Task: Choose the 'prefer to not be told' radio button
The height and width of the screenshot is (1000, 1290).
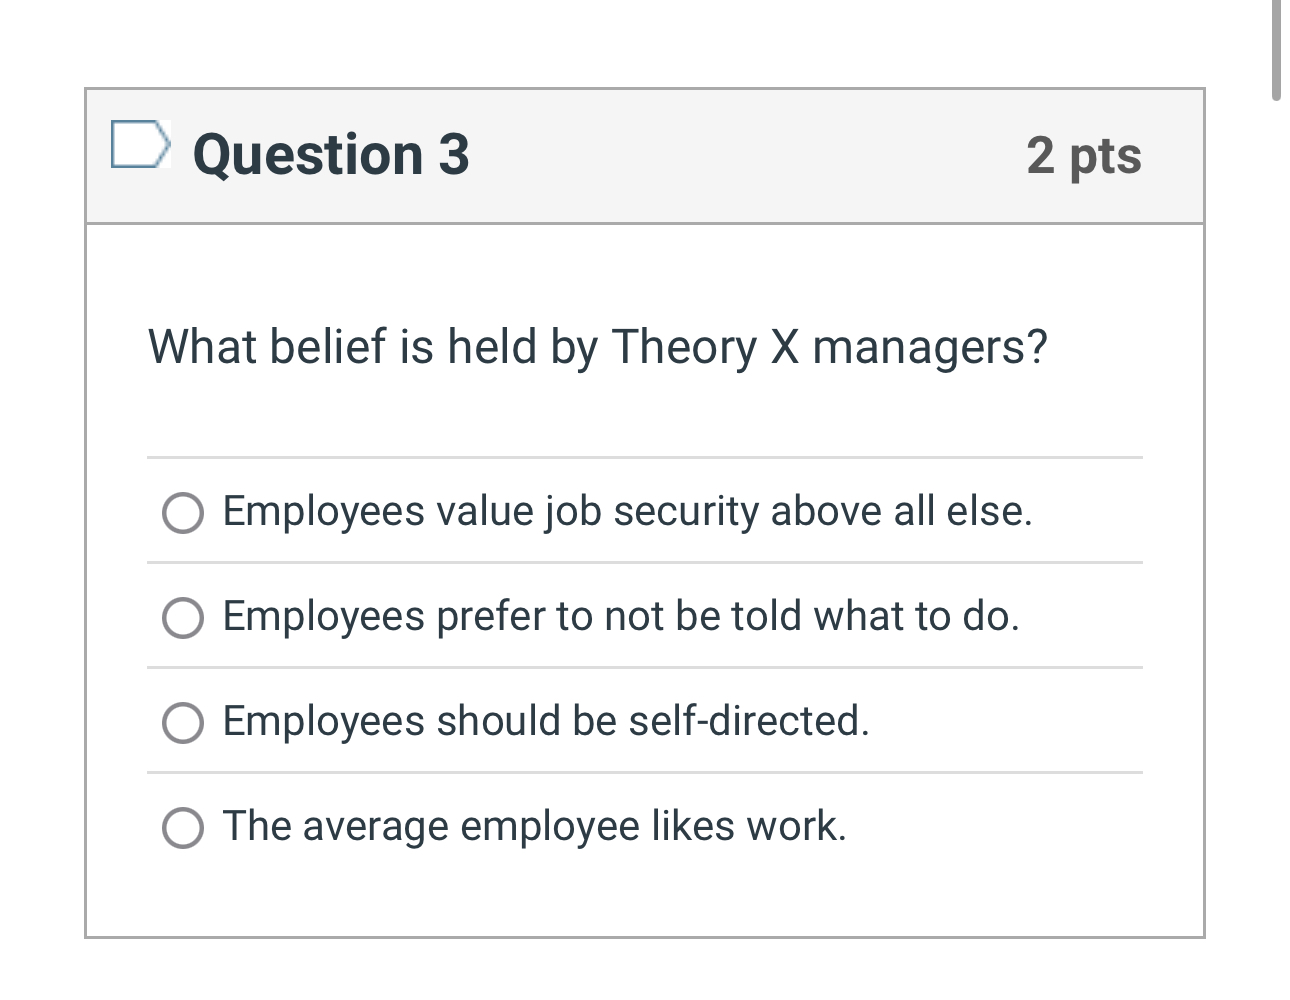Action: [183, 618]
